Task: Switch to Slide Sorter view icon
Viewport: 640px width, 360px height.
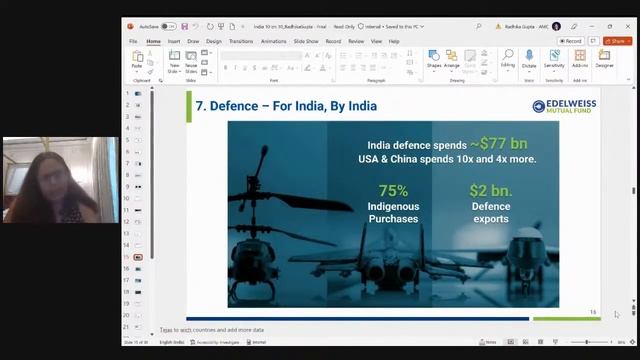Action: 525,342
